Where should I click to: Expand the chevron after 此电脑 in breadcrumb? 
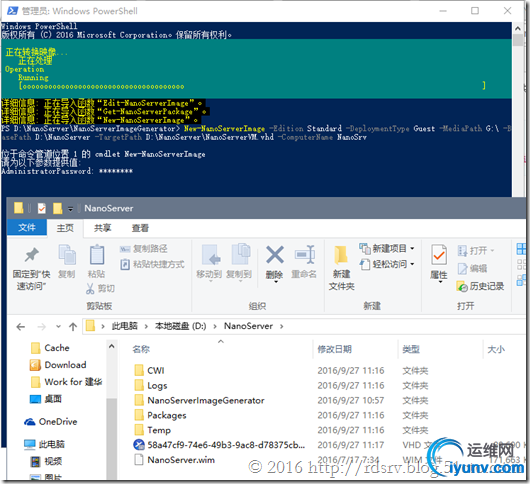(x=146, y=326)
